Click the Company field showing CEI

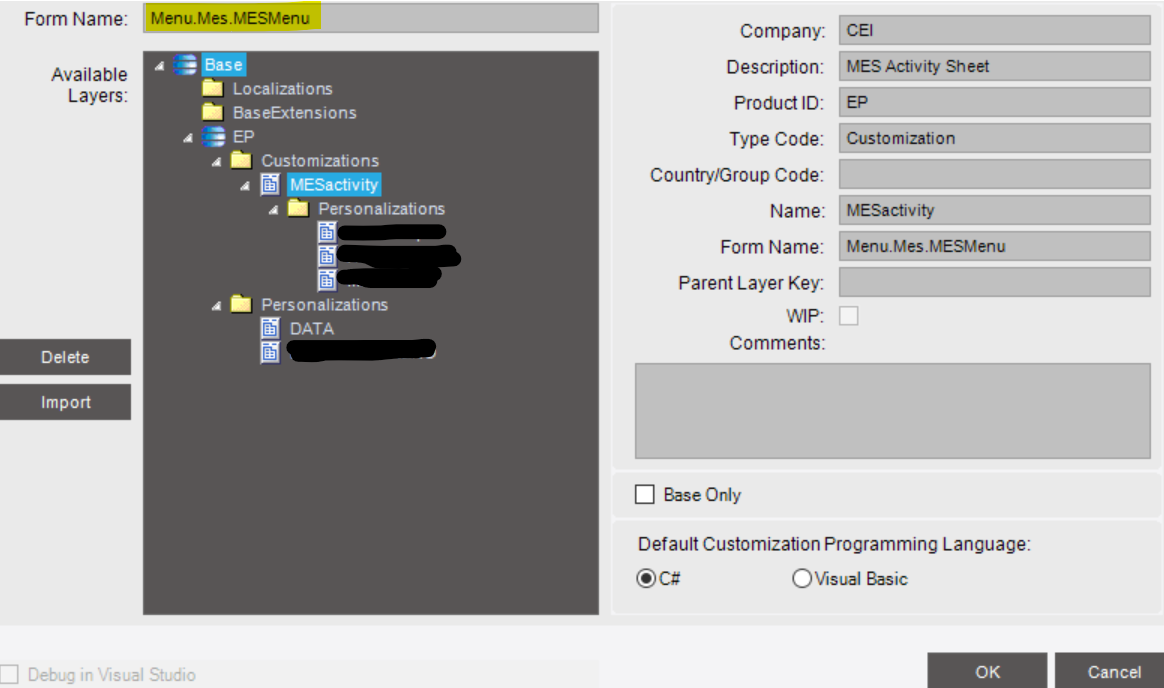coord(995,30)
